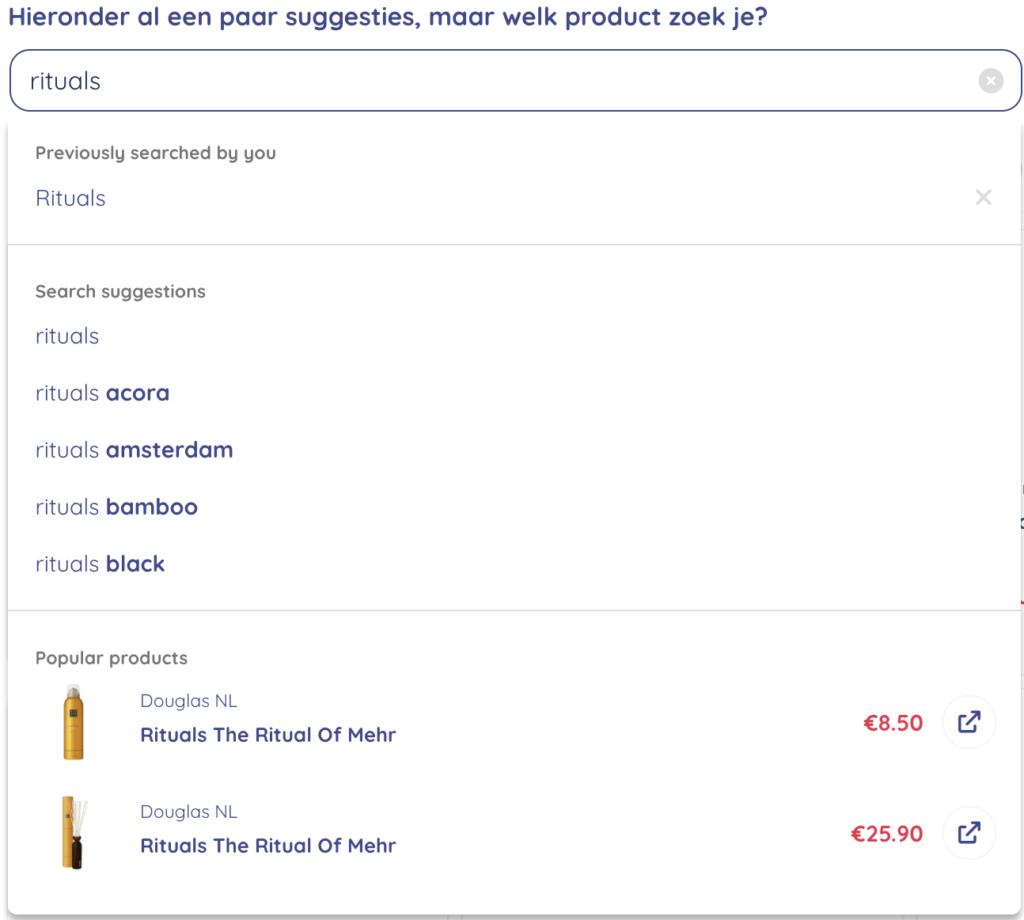1024x920 pixels.
Task: Remove the previously searched Rituals entry
Action: 983,198
